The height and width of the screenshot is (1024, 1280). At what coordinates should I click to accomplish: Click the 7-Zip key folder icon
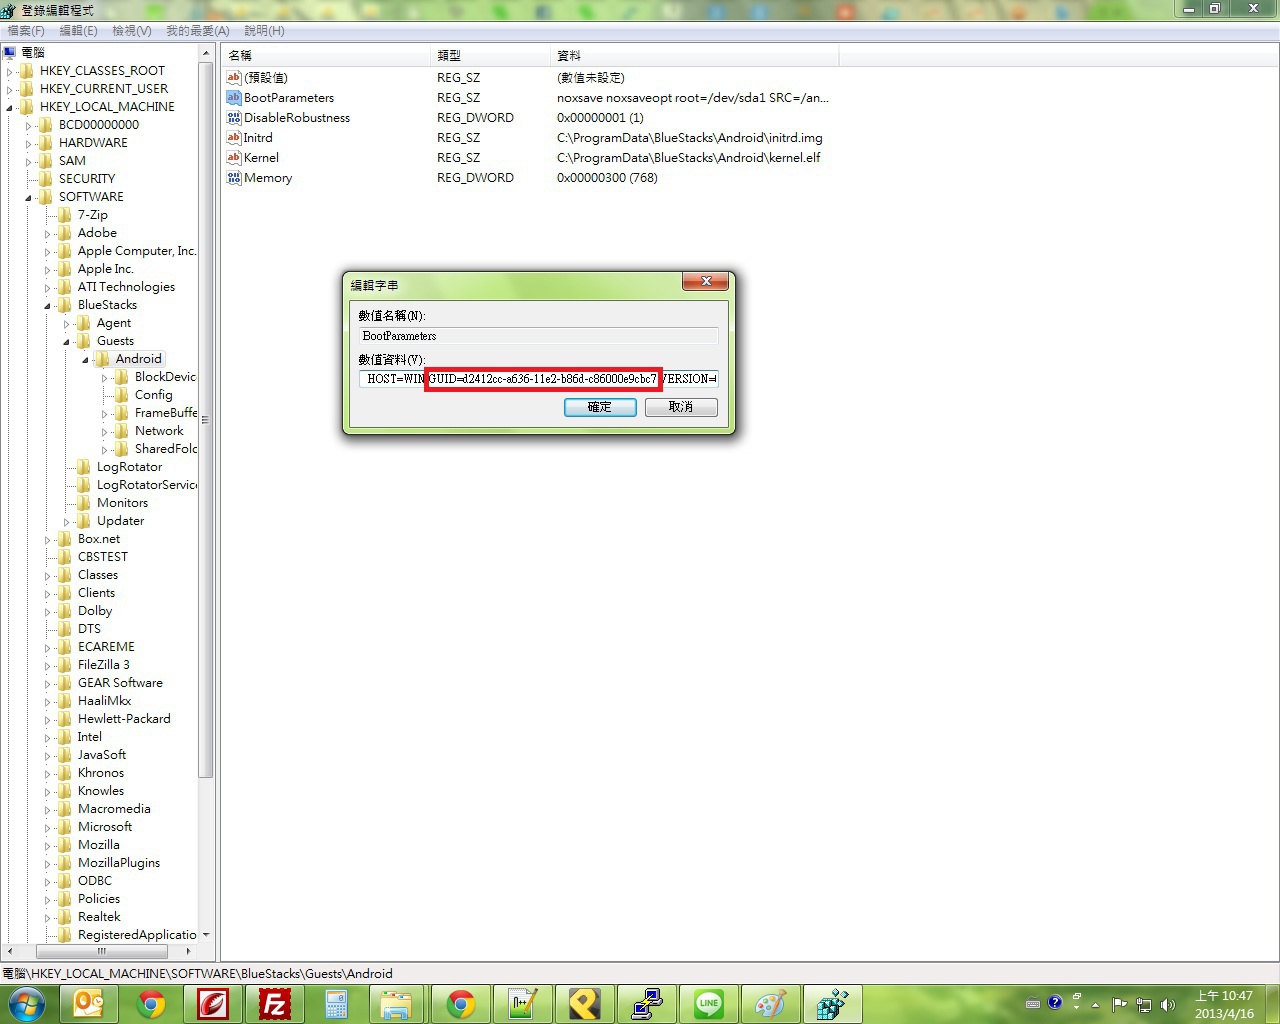tap(64, 215)
